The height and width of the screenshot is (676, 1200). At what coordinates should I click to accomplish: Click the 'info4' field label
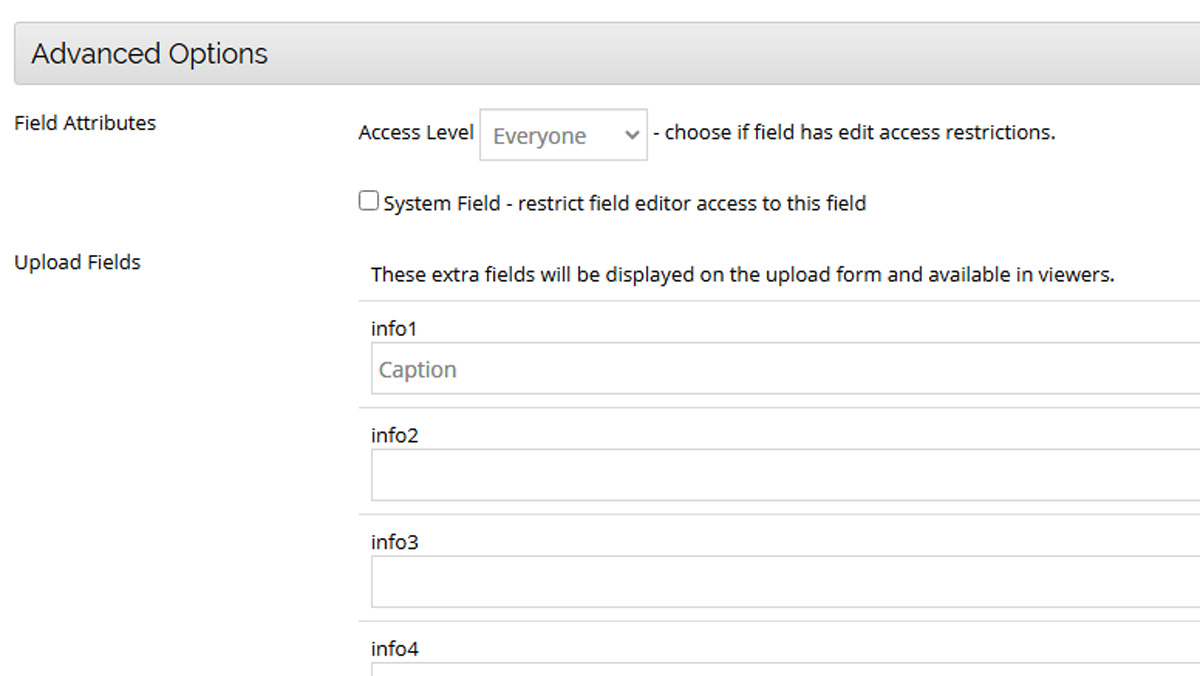[394, 649]
